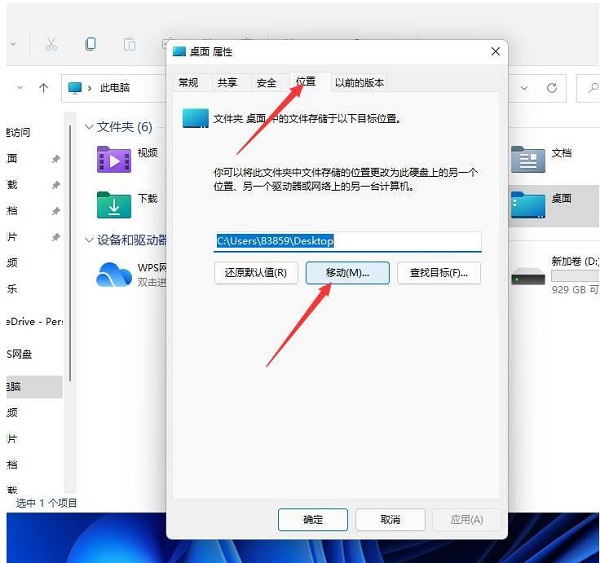Collapse the 文件夹 (6) group

(x=89, y=127)
